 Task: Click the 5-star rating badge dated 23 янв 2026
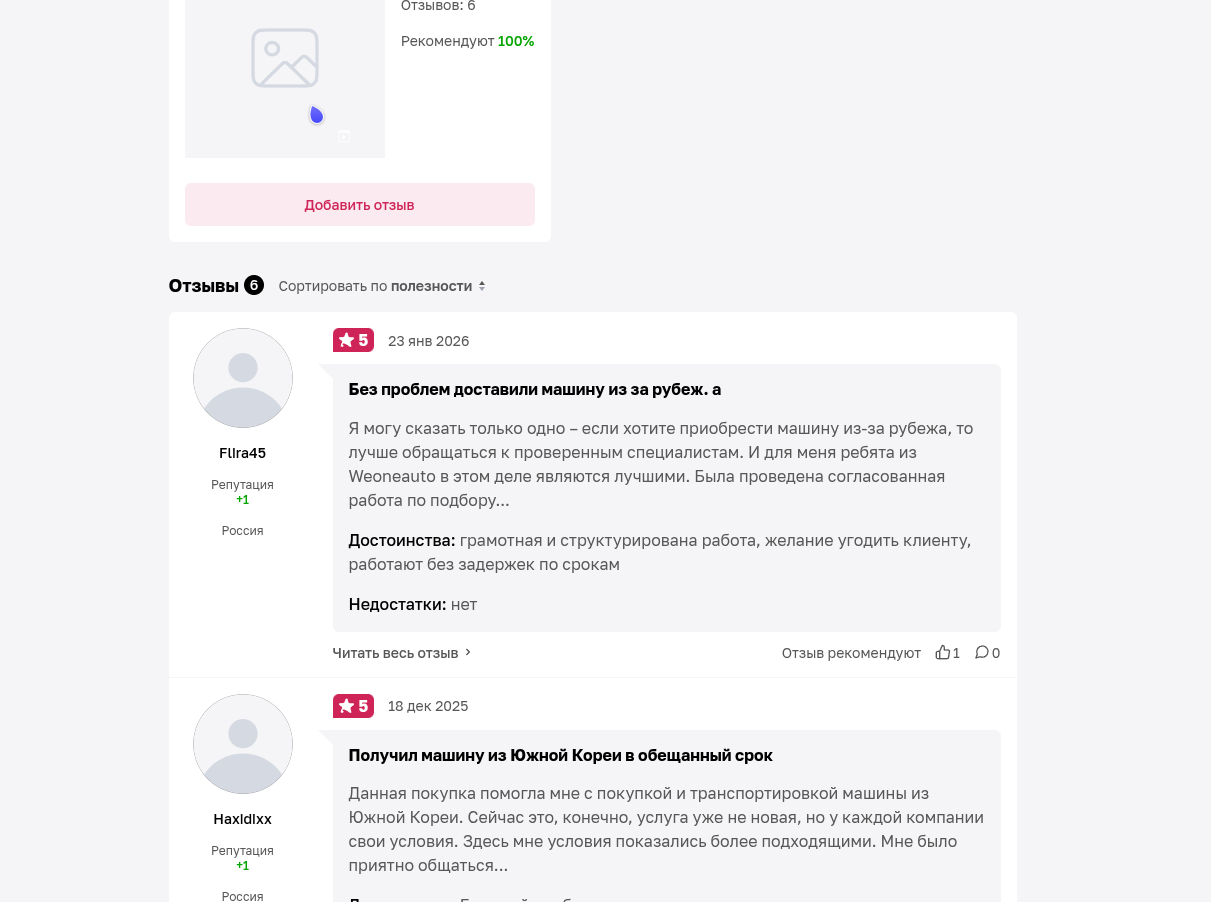click(353, 340)
